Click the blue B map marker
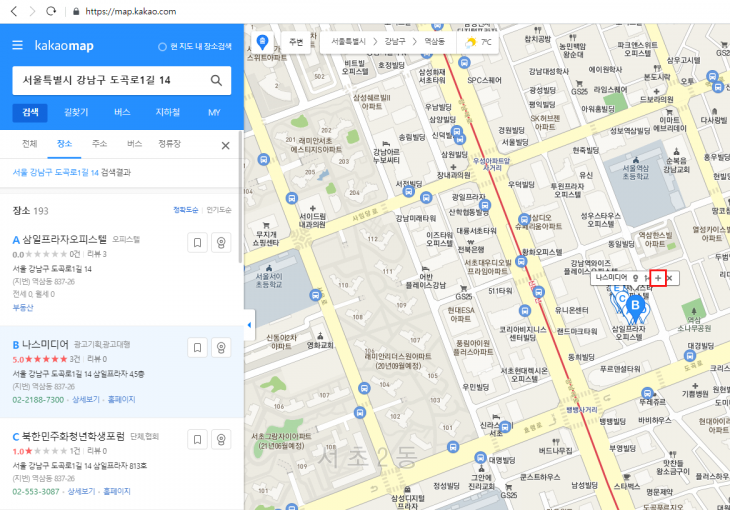The width and height of the screenshot is (730, 510). [x=634, y=306]
